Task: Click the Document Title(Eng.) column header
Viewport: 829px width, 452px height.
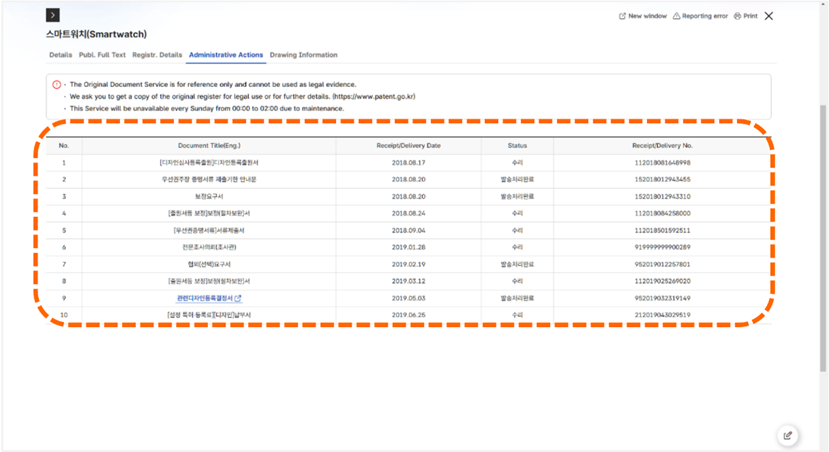Action: point(208,145)
